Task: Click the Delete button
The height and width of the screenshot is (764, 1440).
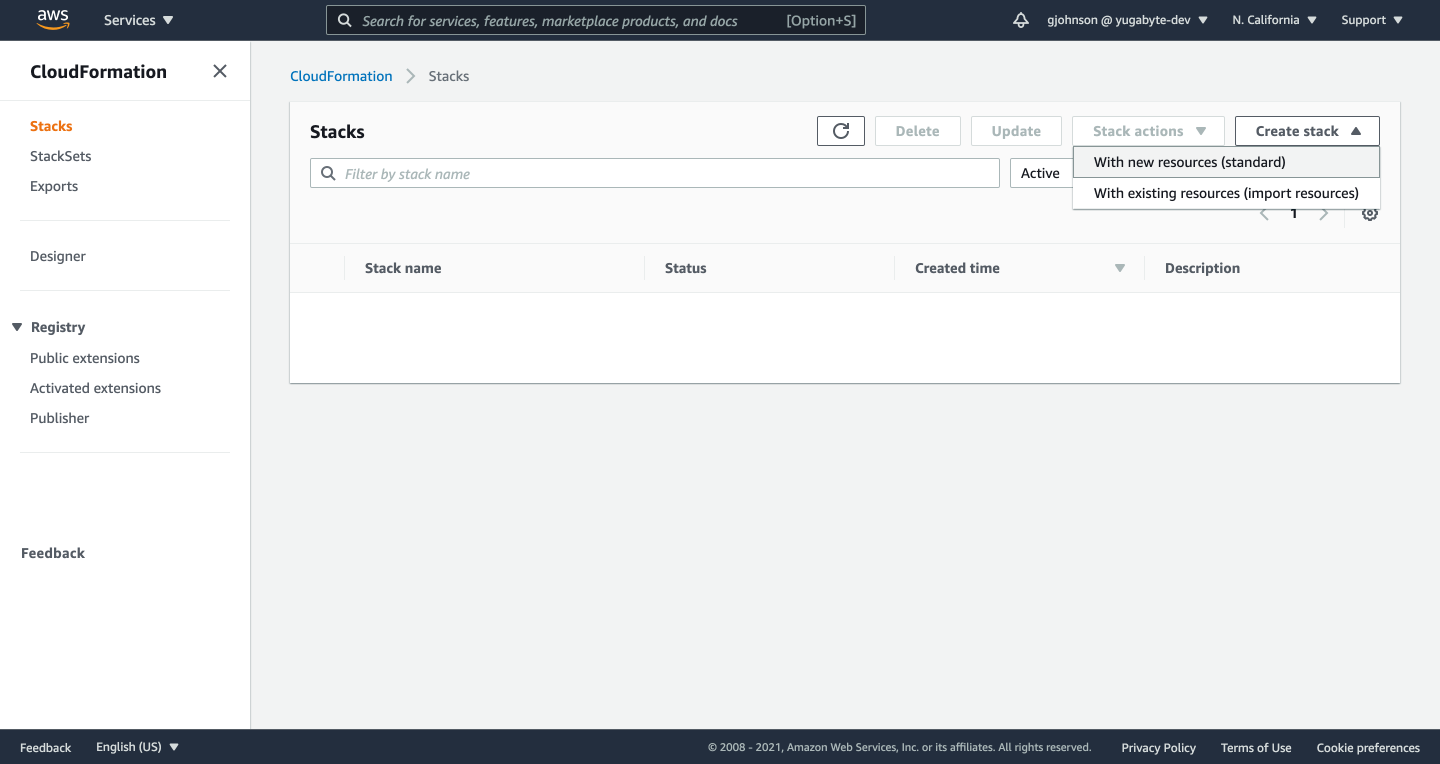Action: tap(917, 130)
